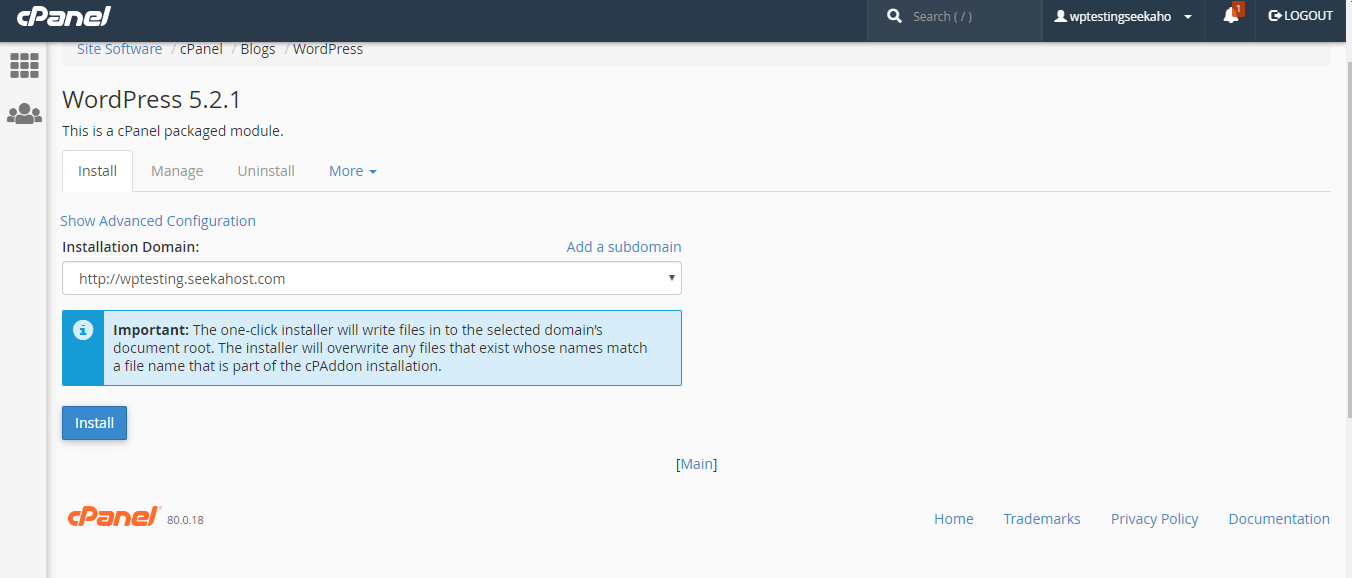Screen dimensions: 1352x578
Task: Go to Site Software breadcrumb
Action: [x=119, y=49]
